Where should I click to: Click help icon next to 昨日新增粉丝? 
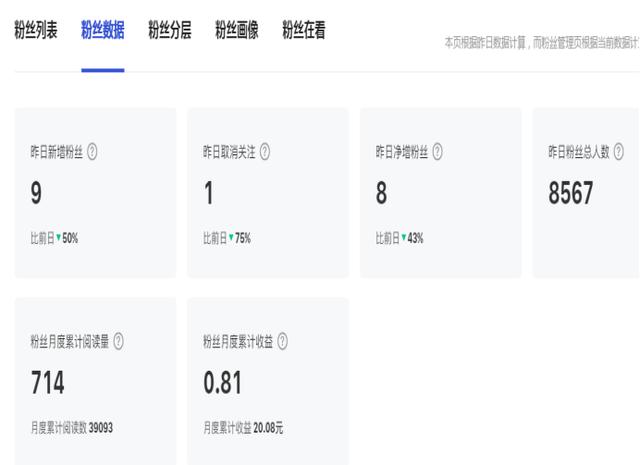(x=93, y=152)
